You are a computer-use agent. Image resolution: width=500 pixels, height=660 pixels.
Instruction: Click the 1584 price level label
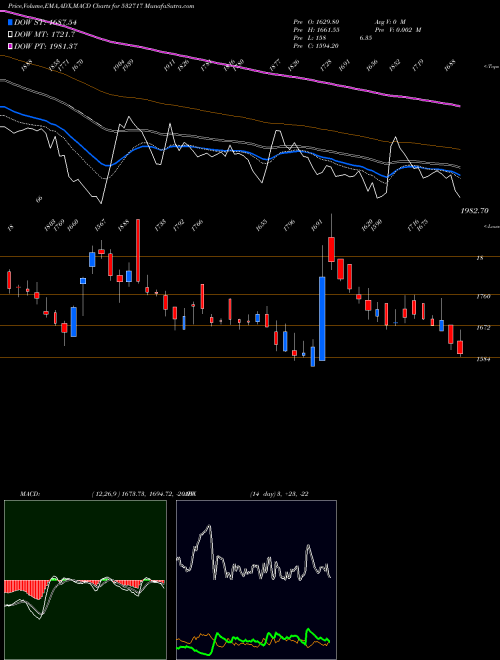pyautogui.click(x=483, y=359)
